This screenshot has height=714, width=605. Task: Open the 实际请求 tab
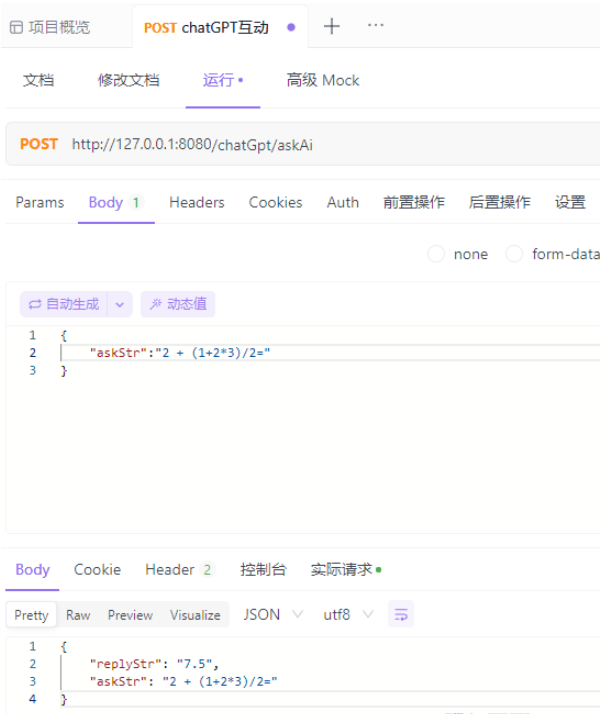(346, 570)
